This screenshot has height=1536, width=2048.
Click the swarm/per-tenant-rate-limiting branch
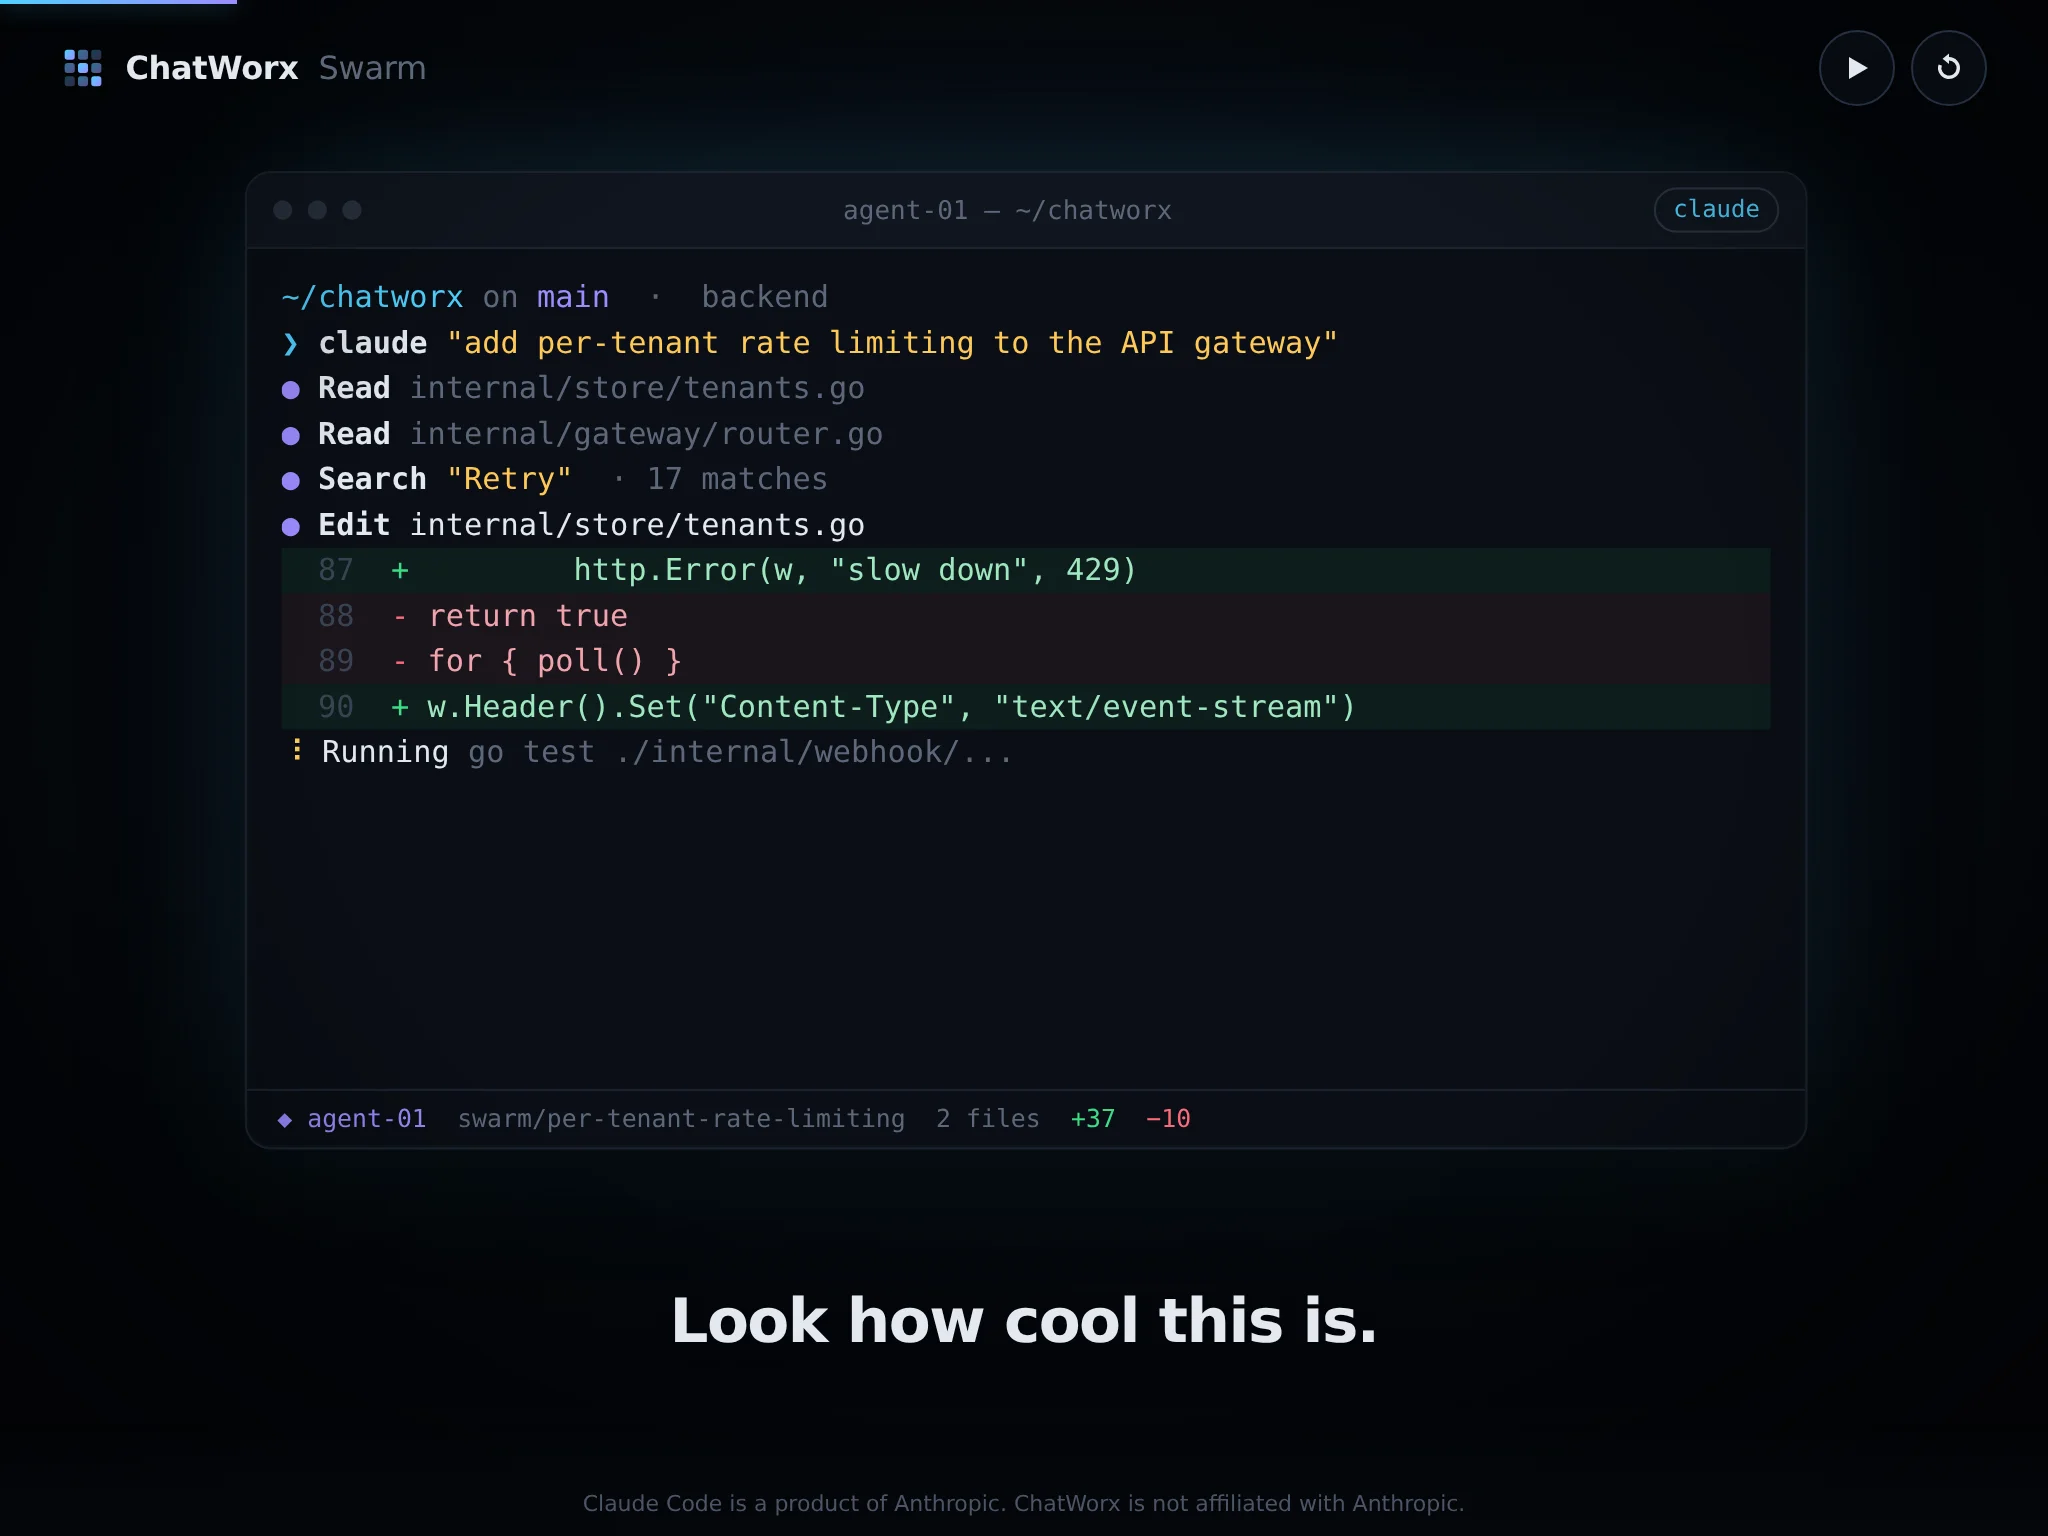(681, 1119)
